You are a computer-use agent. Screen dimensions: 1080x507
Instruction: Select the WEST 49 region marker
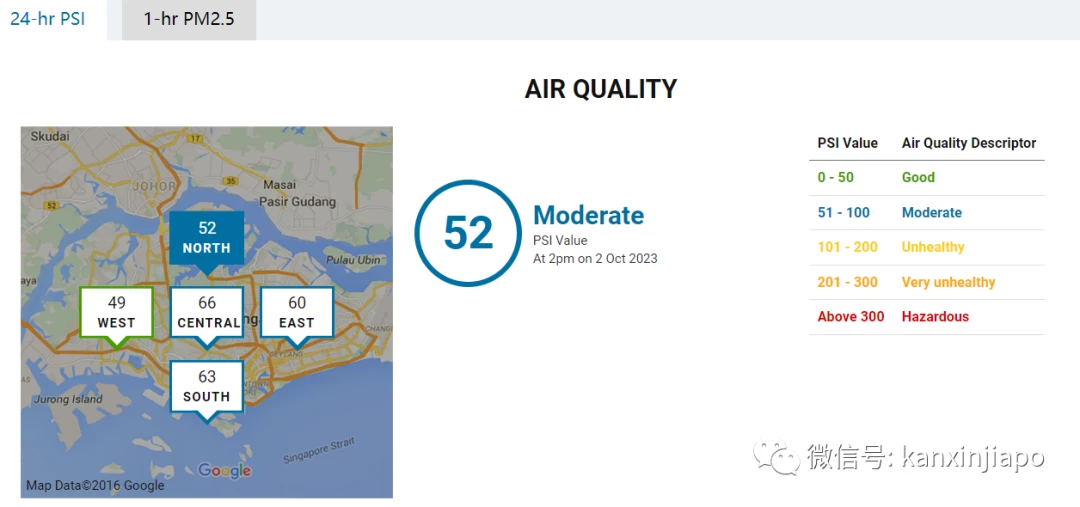116,313
